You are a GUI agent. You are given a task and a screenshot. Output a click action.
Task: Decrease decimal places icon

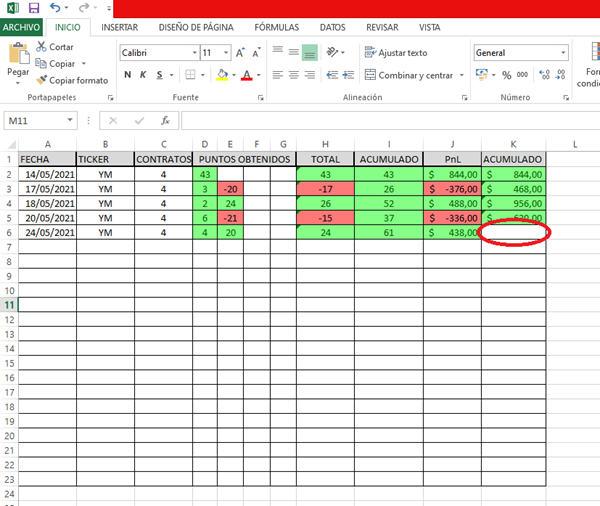[561, 75]
